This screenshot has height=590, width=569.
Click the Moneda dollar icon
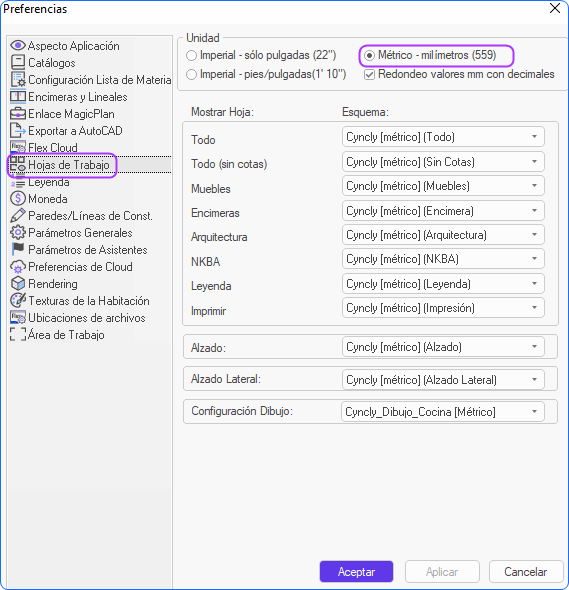point(18,198)
